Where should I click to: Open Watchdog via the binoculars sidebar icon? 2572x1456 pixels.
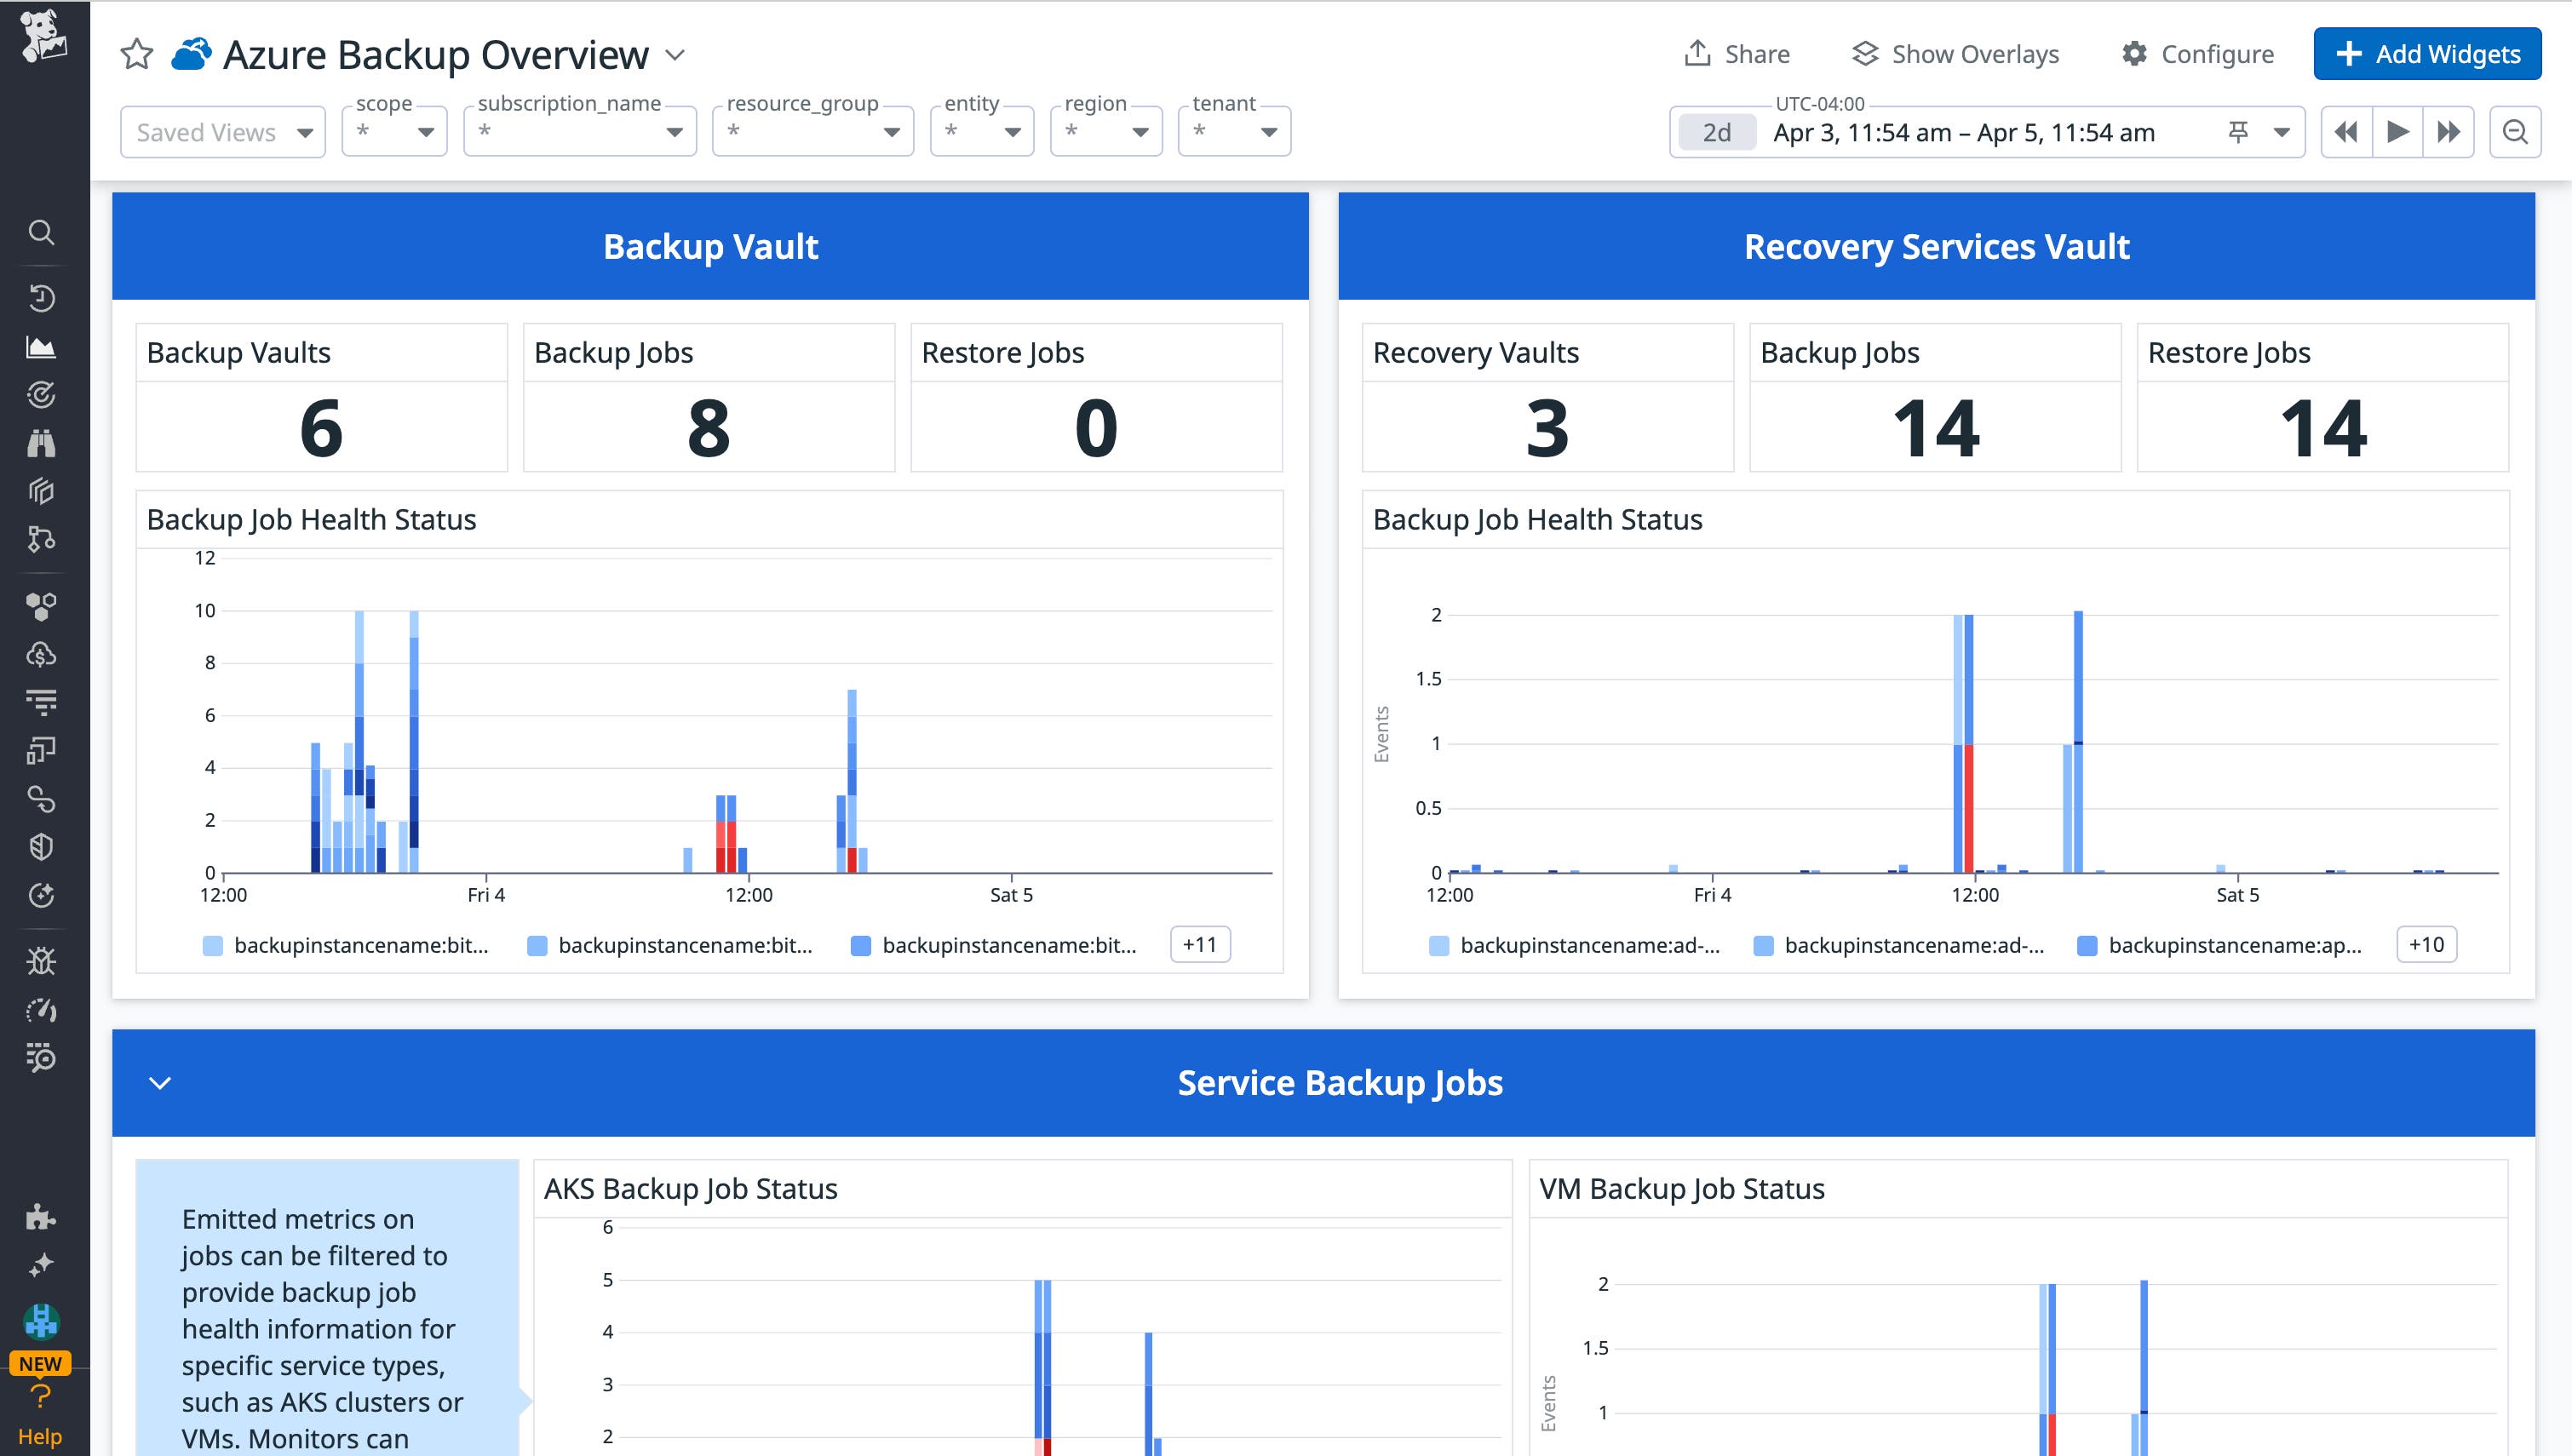(41, 443)
